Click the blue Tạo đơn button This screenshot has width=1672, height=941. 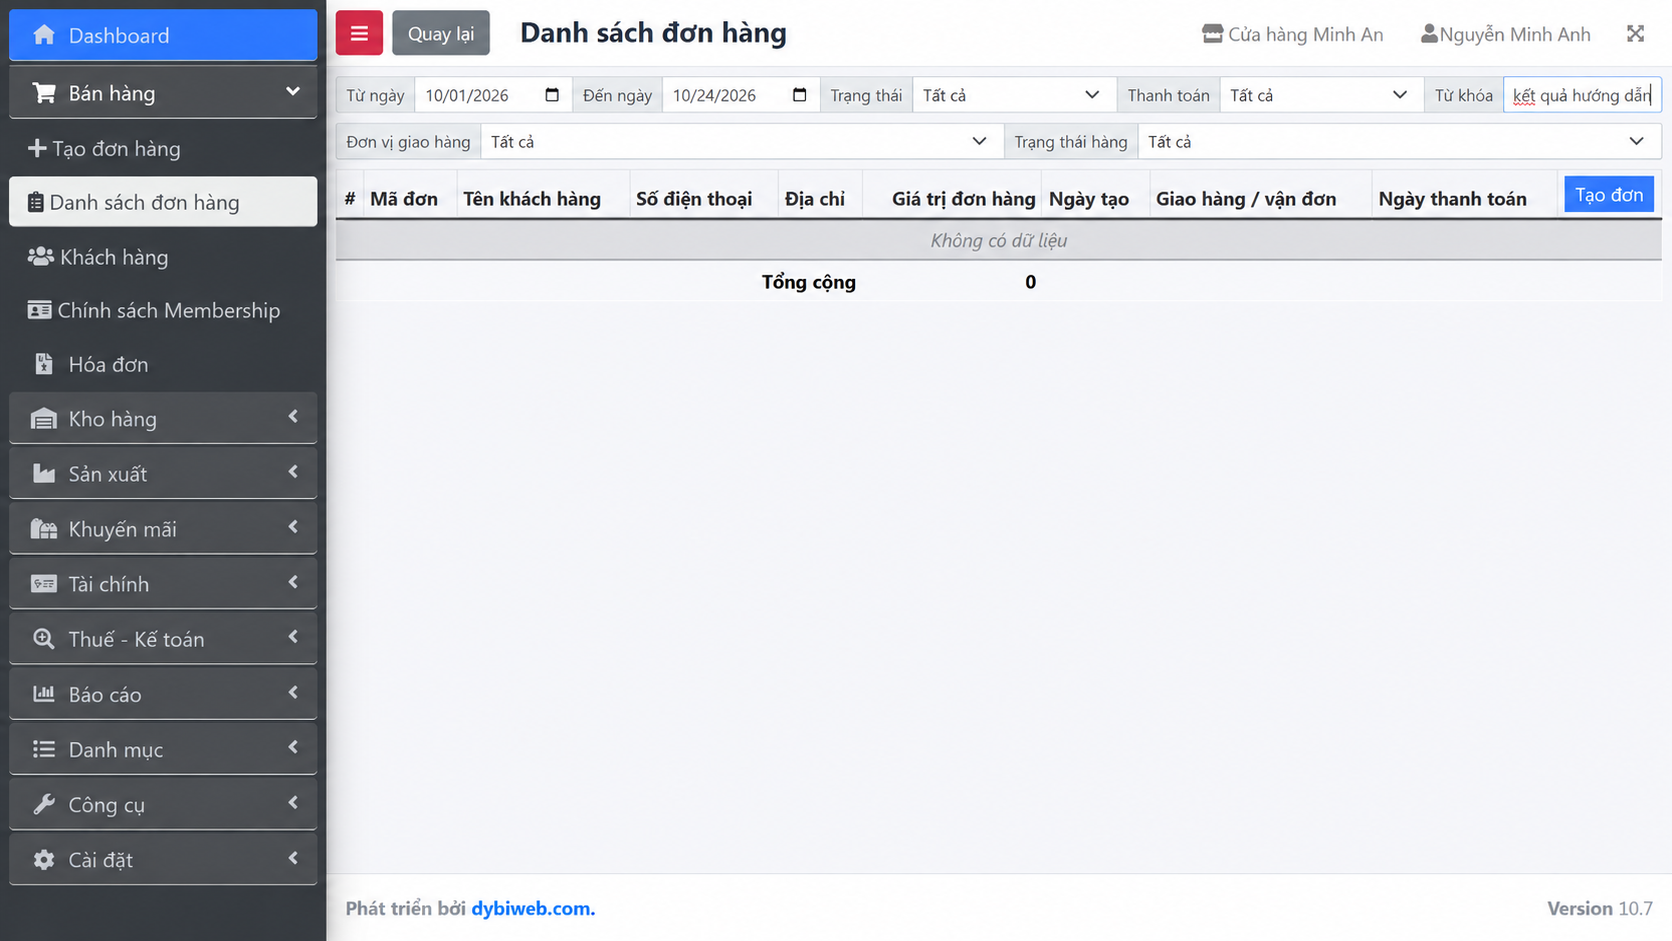coord(1609,195)
